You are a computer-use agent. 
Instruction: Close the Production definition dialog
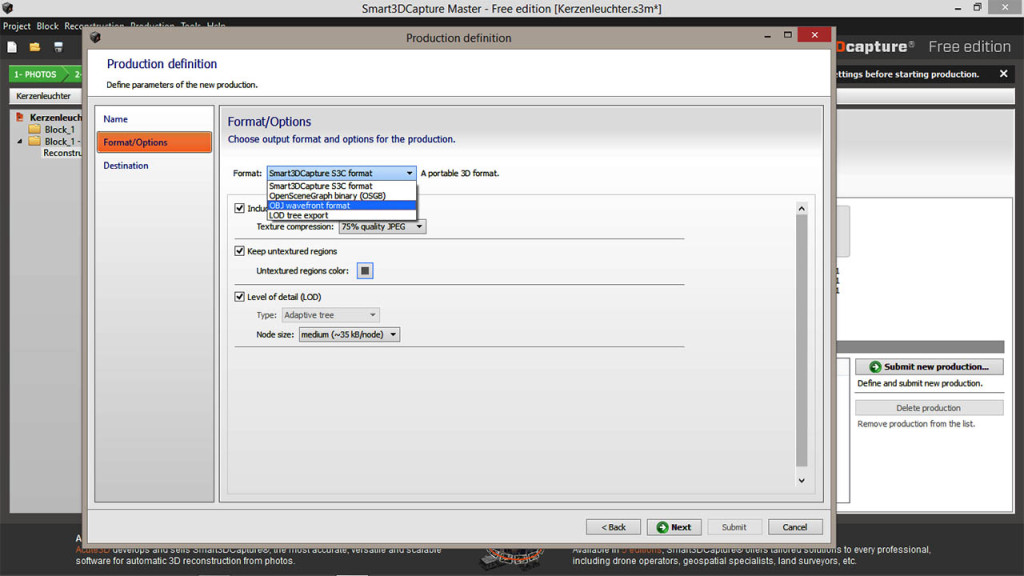point(814,35)
